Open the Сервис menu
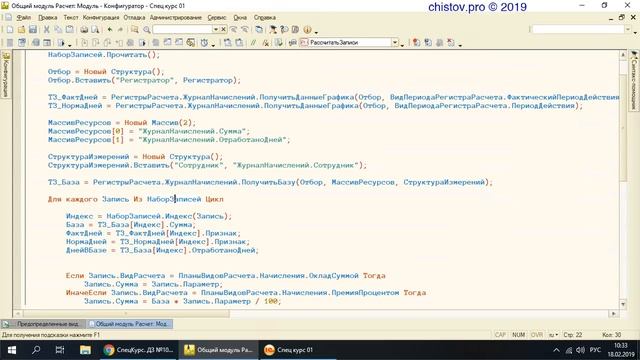This screenshot has width=640, height=360. 217,18
